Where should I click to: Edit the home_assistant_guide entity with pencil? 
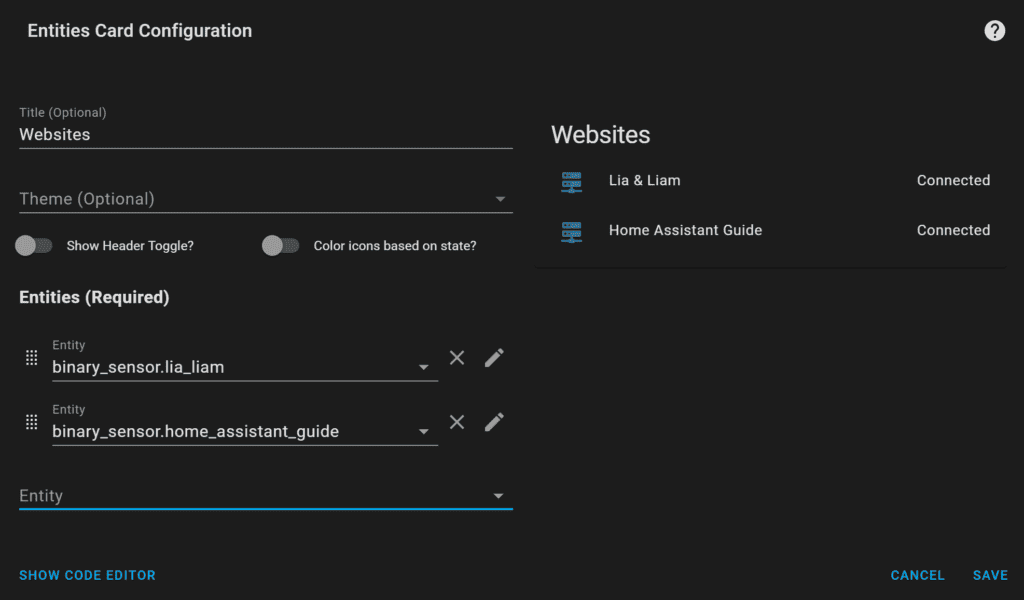pos(494,422)
